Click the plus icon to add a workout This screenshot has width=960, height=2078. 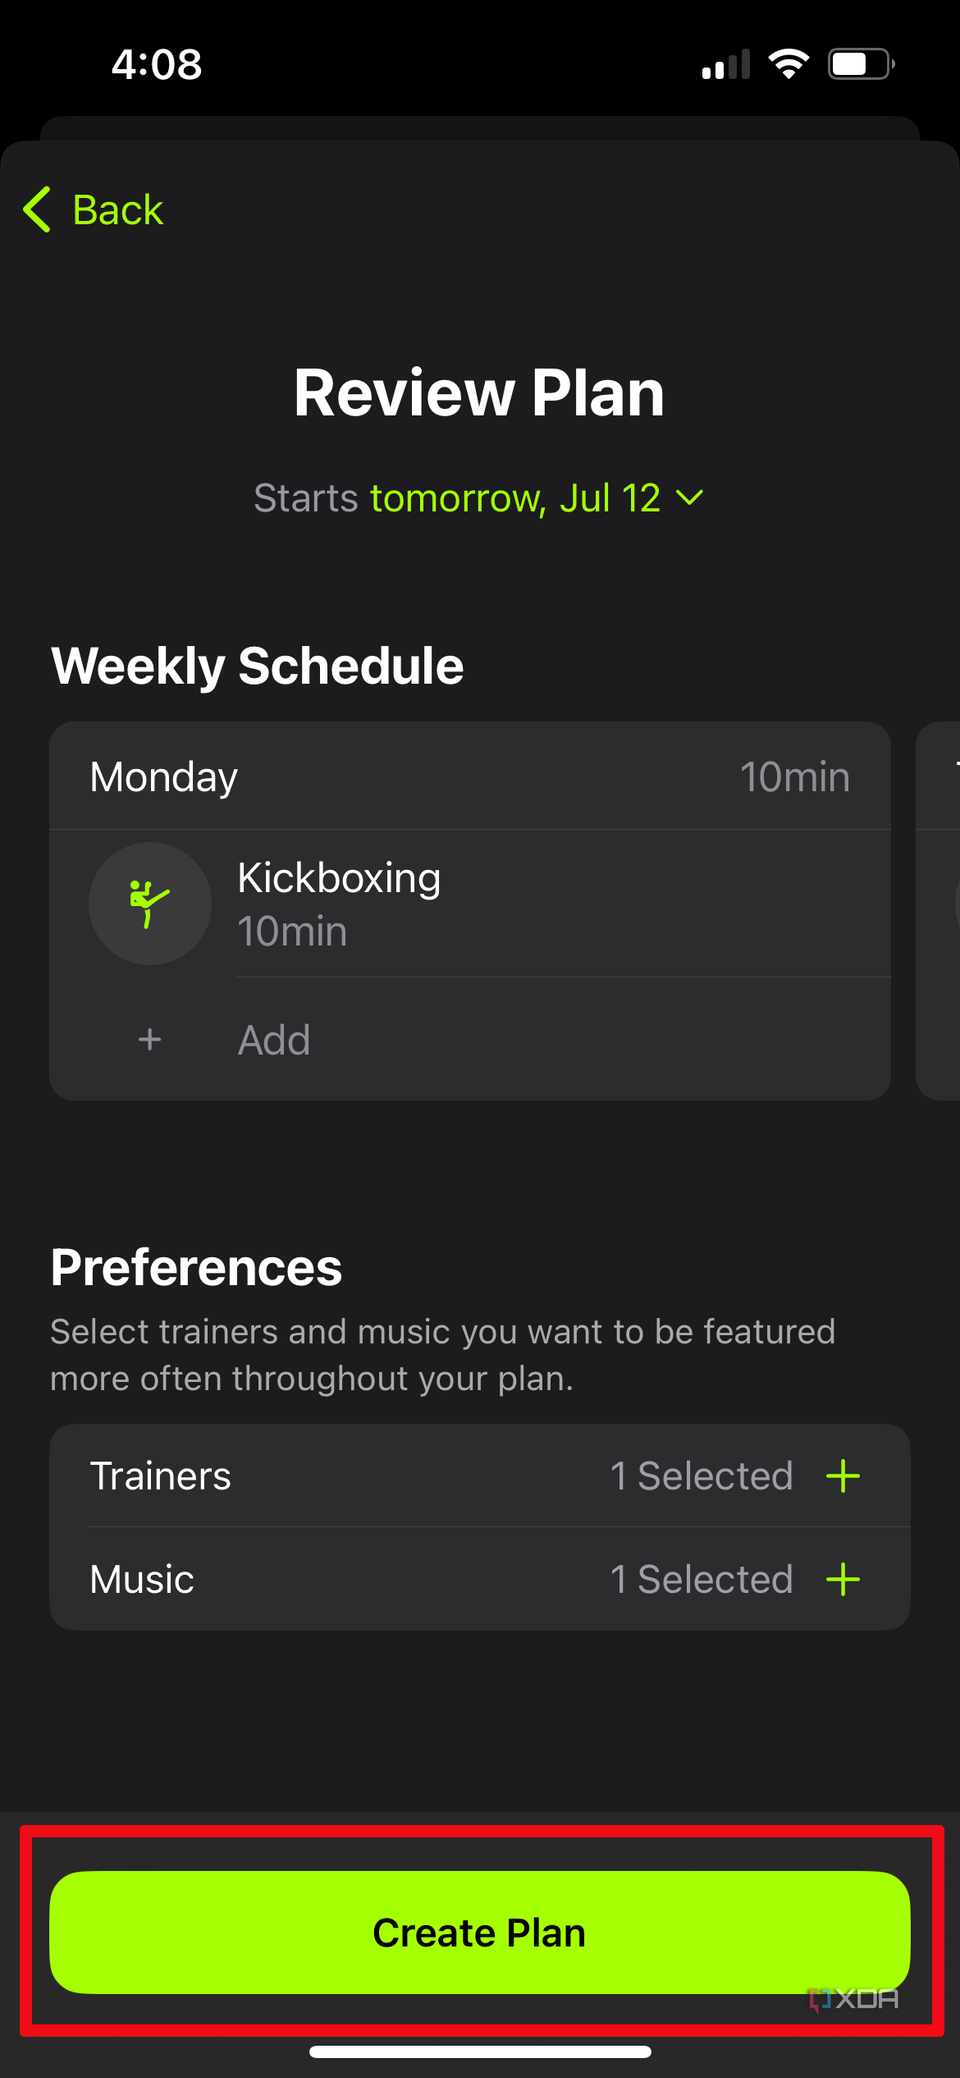click(149, 1039)
